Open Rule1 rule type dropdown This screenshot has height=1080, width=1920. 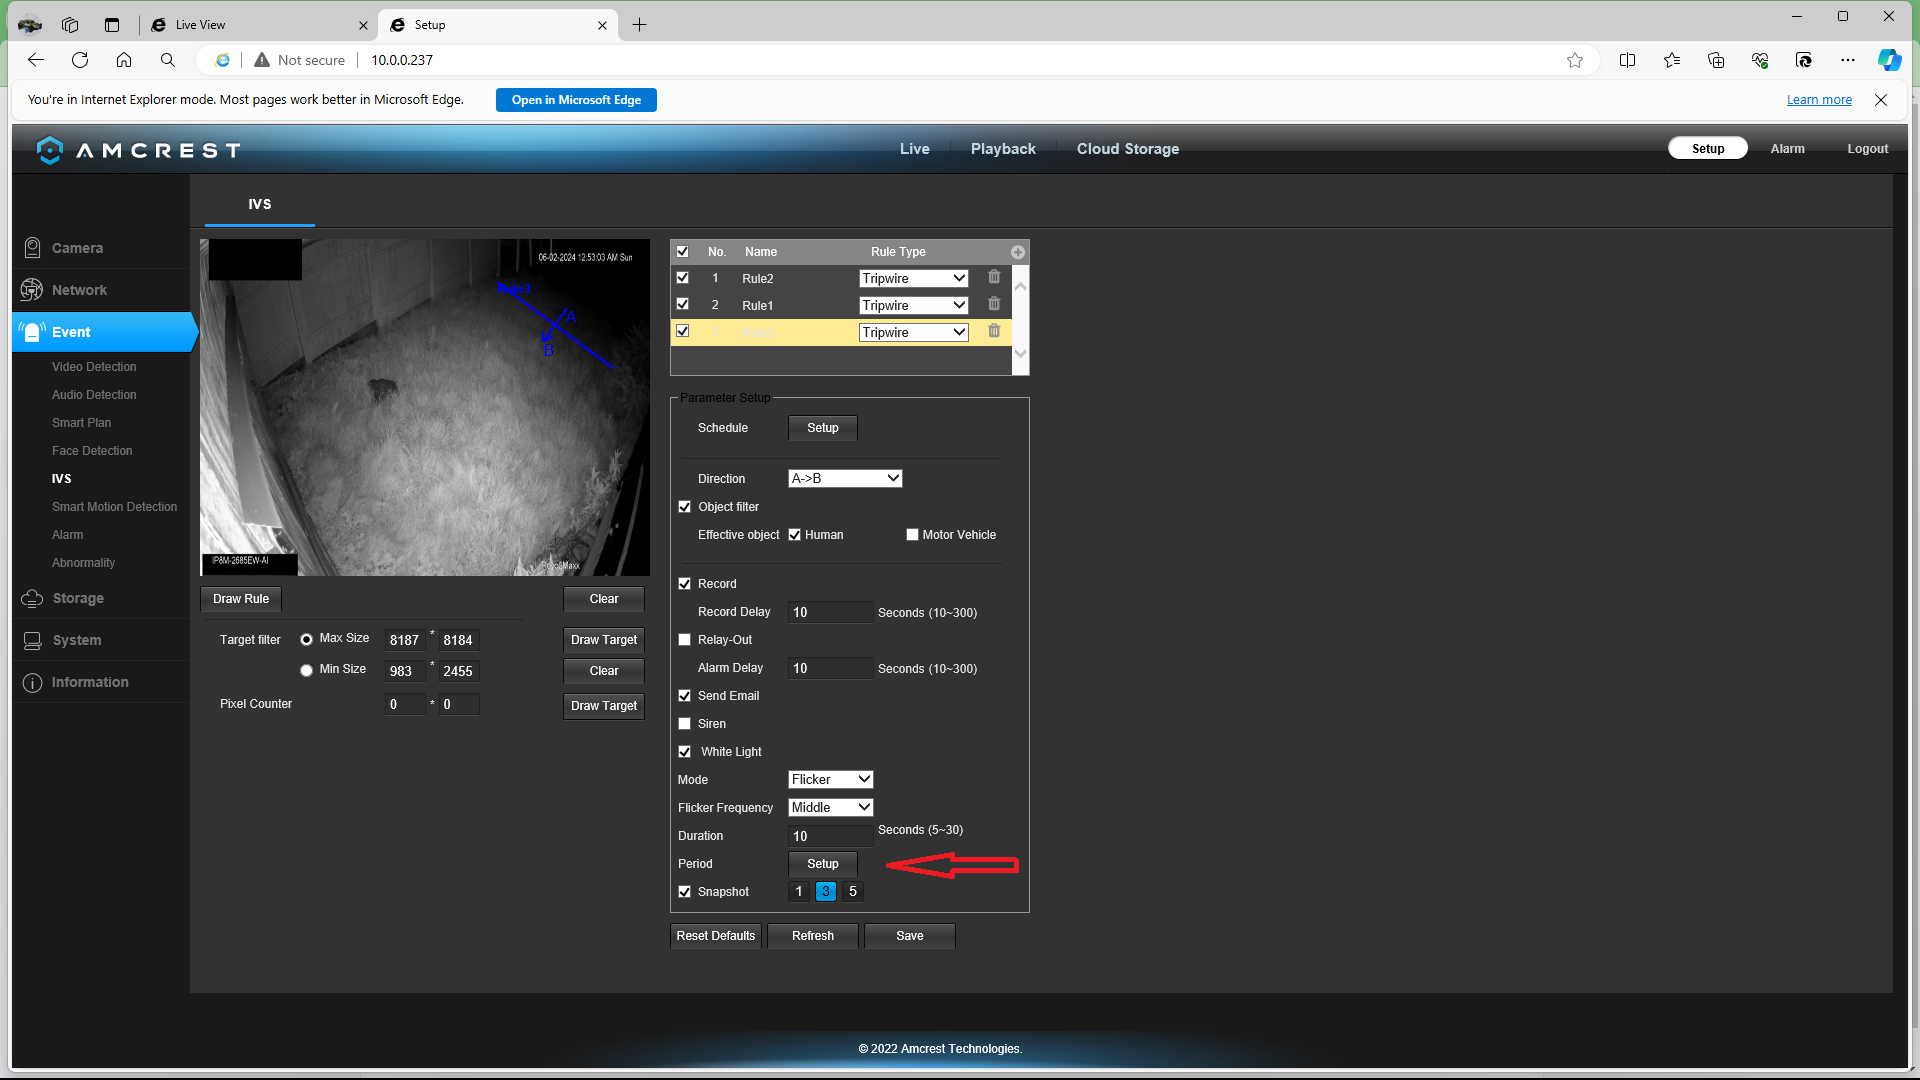pyautogui.click(x=914, y=305)
